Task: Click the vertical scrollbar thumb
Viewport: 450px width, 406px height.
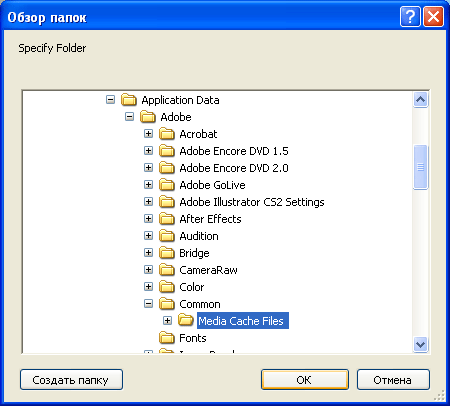Action: [x=421, y=167]
